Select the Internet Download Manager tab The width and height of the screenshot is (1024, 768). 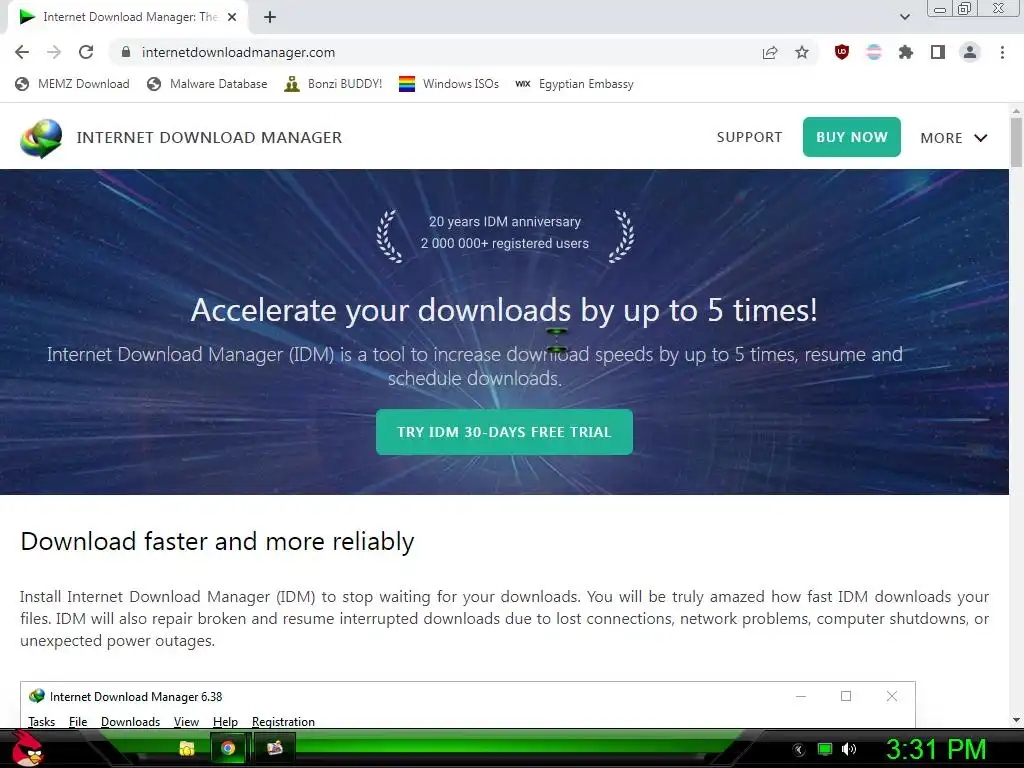tap(128, 18)
